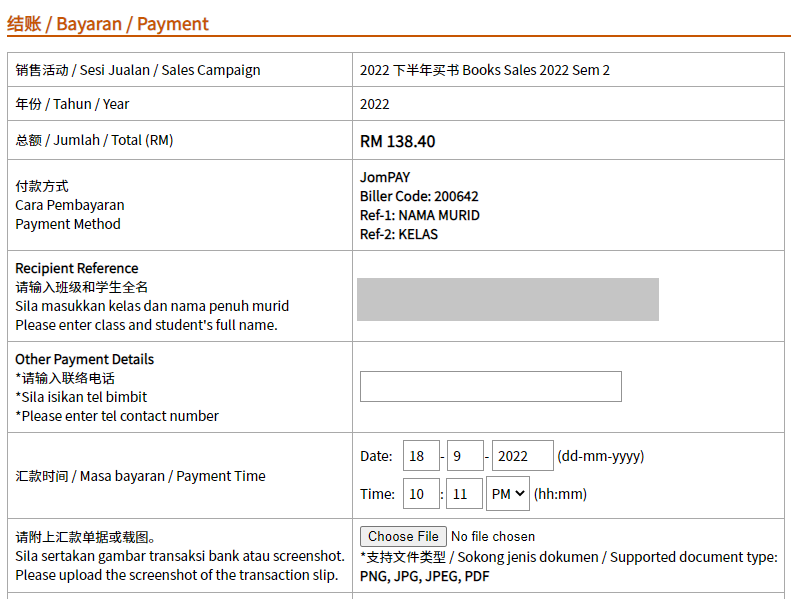Screen dimensions: 791x599
Task: Select the hour field showing 10
Action: [421, 494]
